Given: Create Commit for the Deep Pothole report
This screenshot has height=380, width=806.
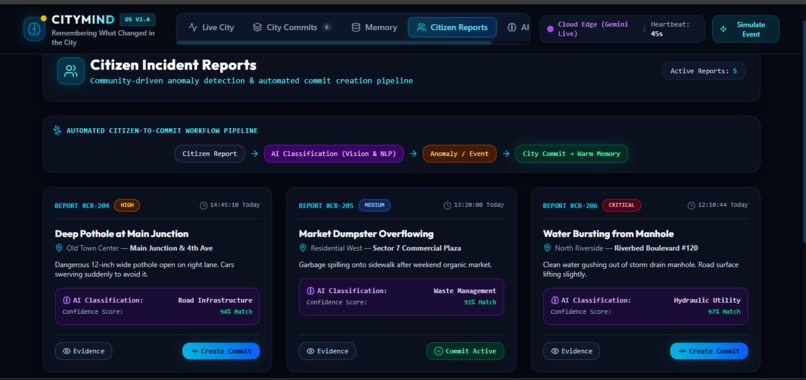Looking at the screenshot, I should point(221,351).
